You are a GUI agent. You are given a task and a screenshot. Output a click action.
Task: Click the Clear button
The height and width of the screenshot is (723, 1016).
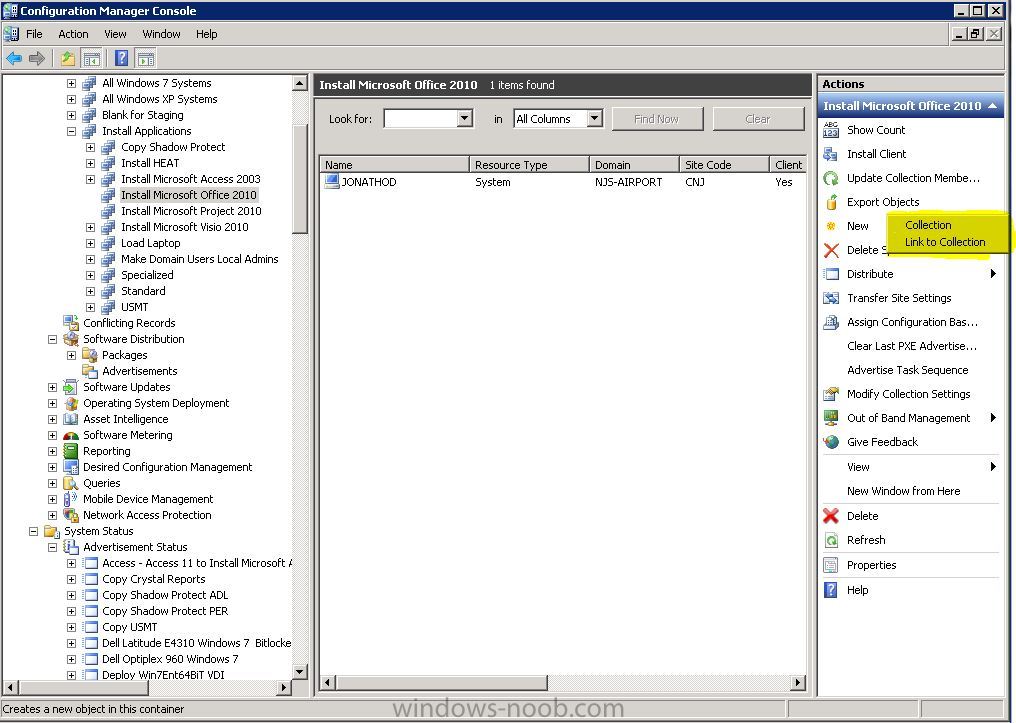758,119
